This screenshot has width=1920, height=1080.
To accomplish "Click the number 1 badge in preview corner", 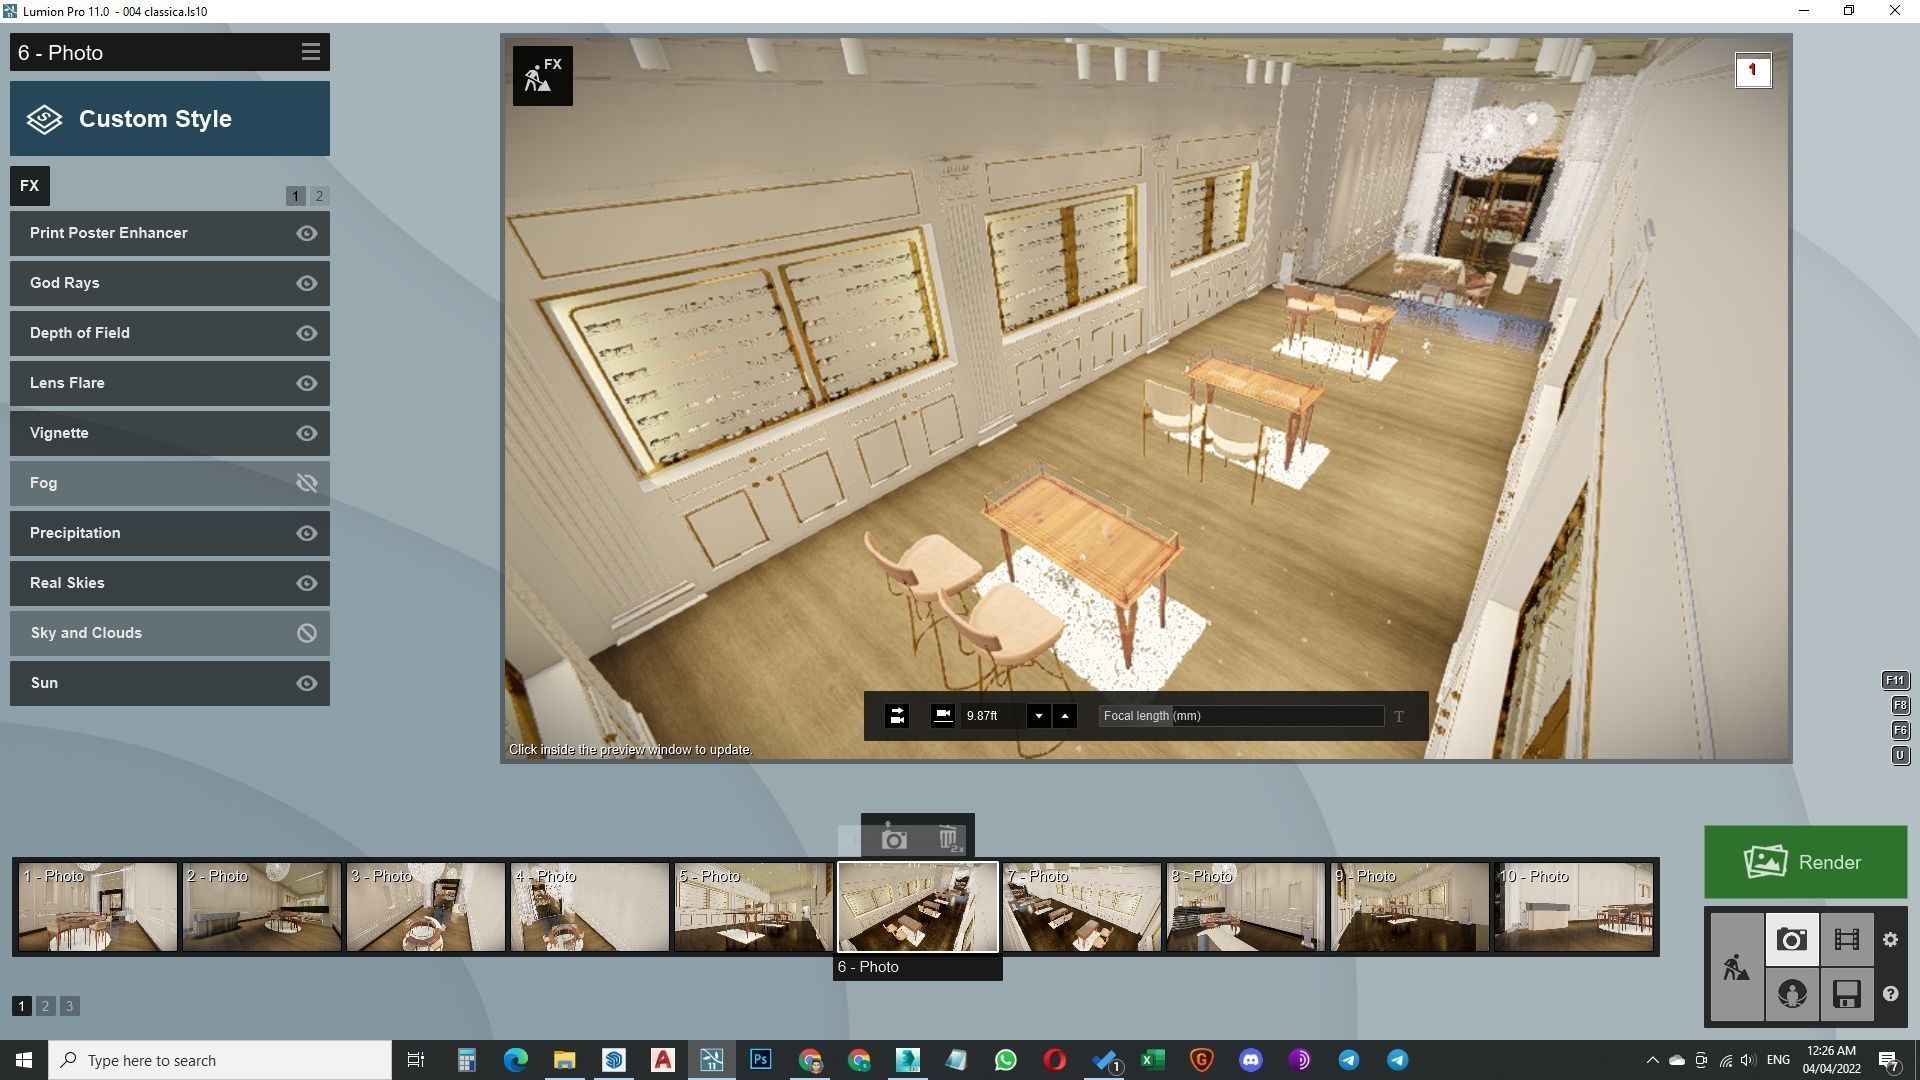I will 1752,70.
